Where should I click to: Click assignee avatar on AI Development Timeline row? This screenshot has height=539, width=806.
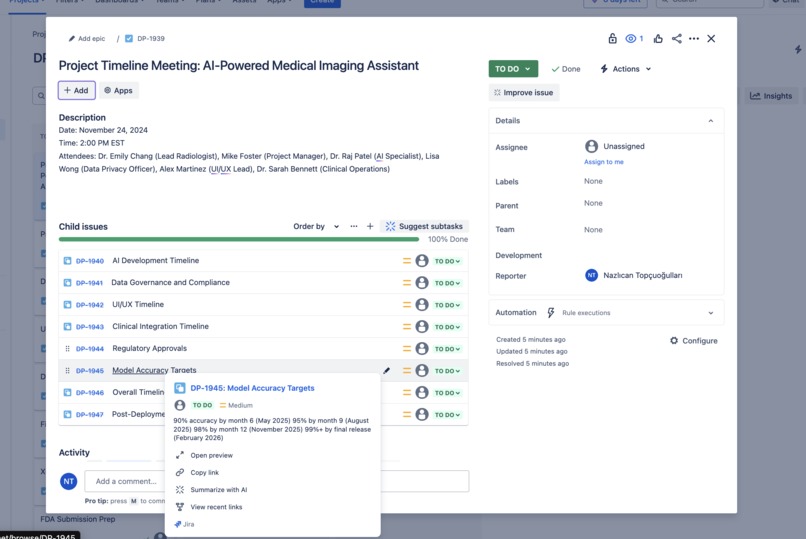click(x=422, y=261)
